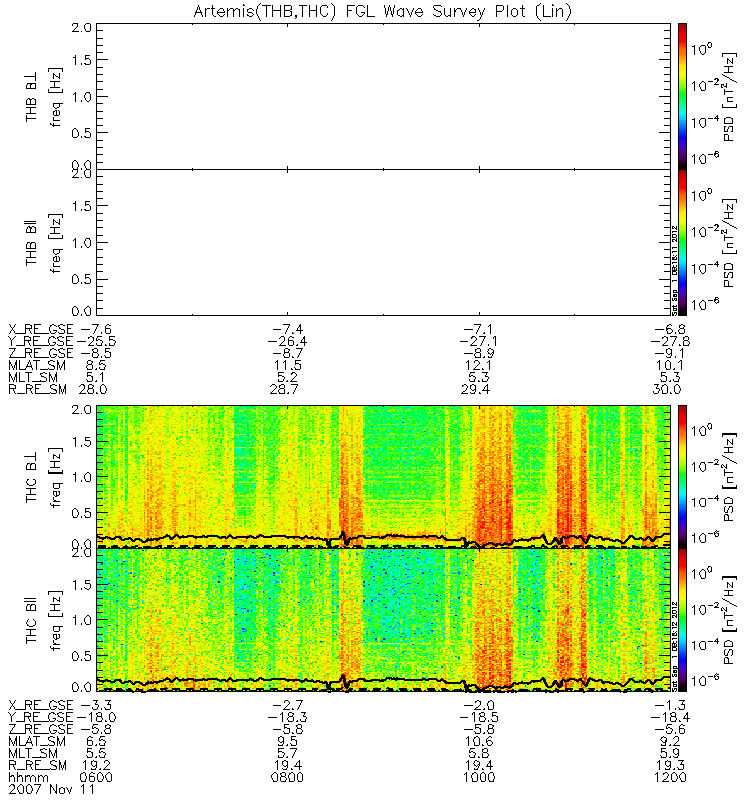This screenshot has height=800, width=750.
Task: Click the THC X_RE_GSE value '-2.7'
Action: click(x=287, y=706)
